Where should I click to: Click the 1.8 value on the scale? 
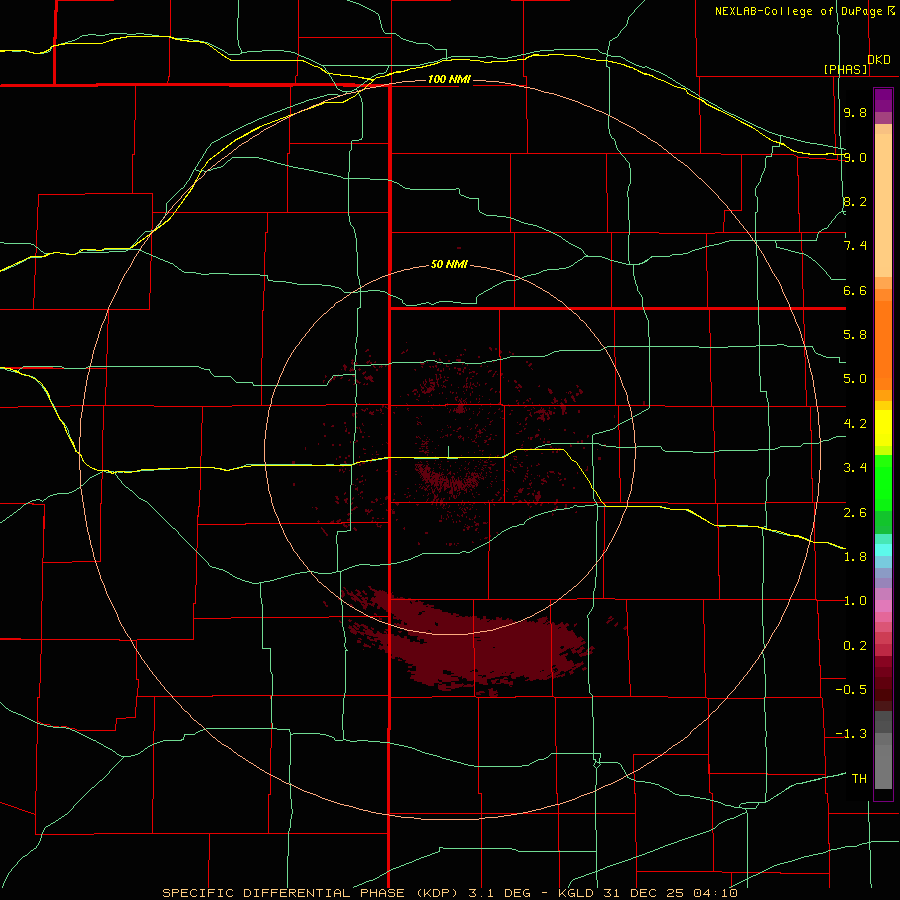click(x=855, y=557)
